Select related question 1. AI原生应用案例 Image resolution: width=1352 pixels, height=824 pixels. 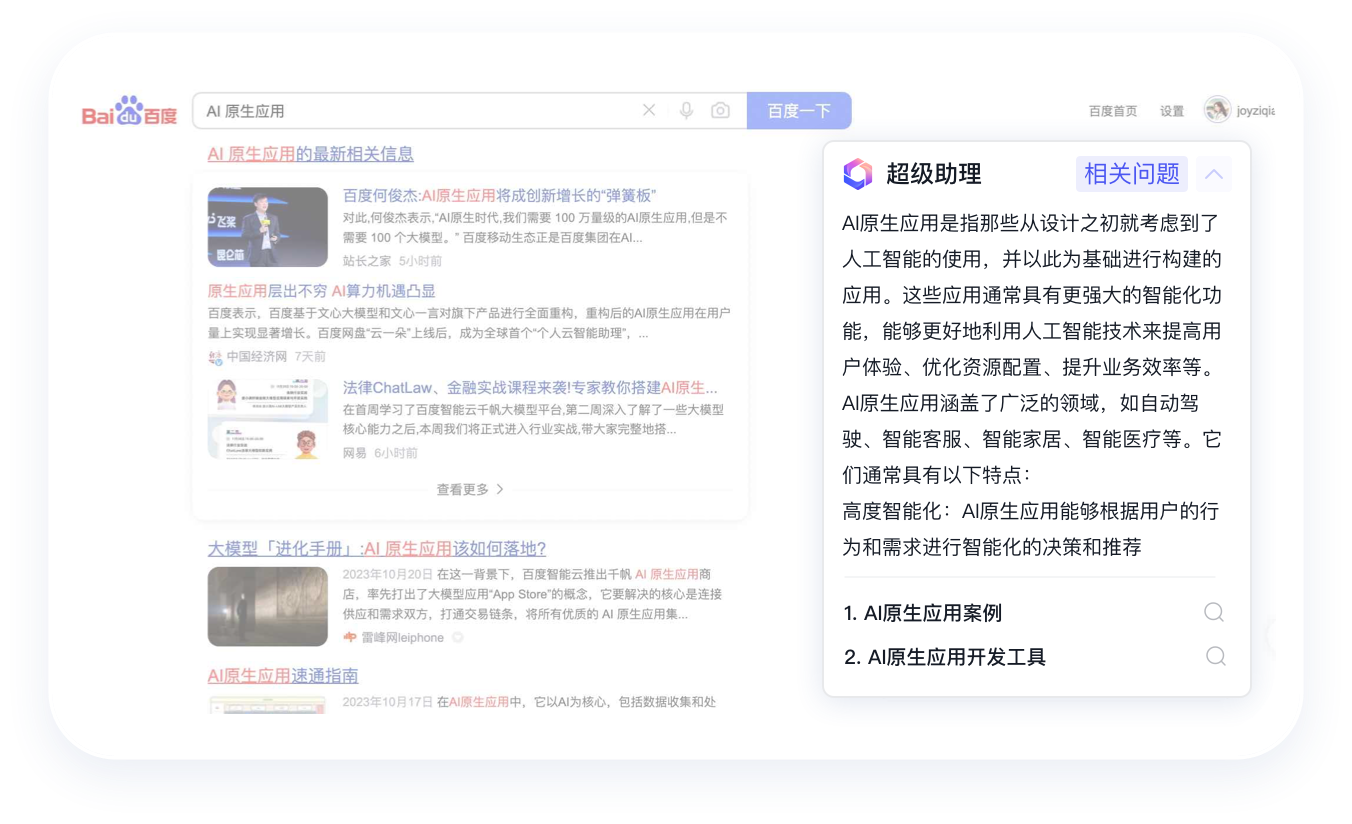pos(923,613)
